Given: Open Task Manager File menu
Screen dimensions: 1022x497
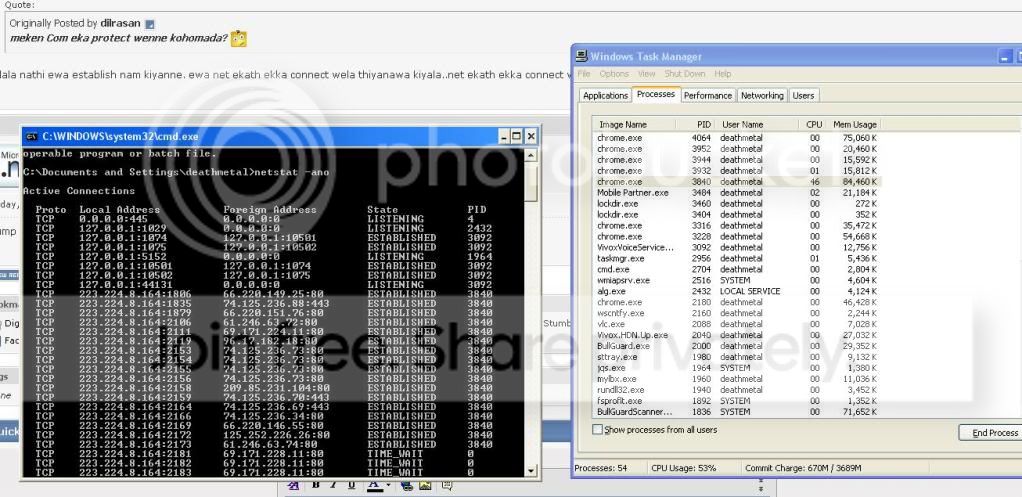Looking at the screenshot, I should point(583,74).
